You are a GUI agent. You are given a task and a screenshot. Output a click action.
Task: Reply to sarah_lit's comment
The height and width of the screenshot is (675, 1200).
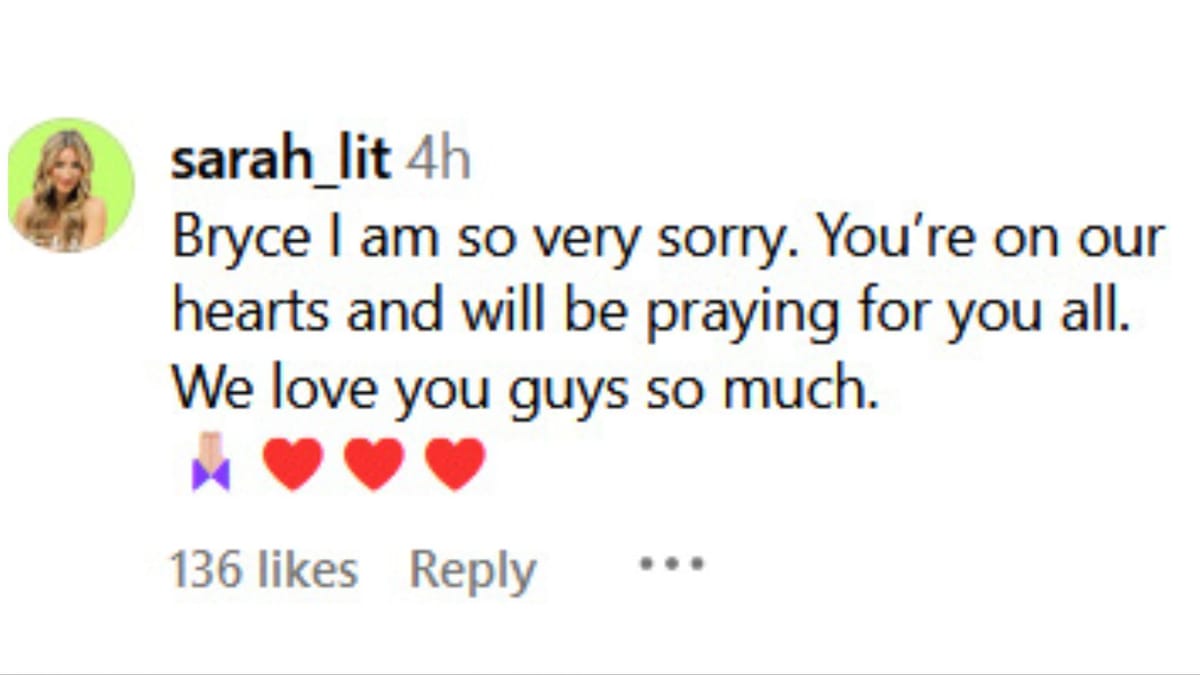coord(473,570)
